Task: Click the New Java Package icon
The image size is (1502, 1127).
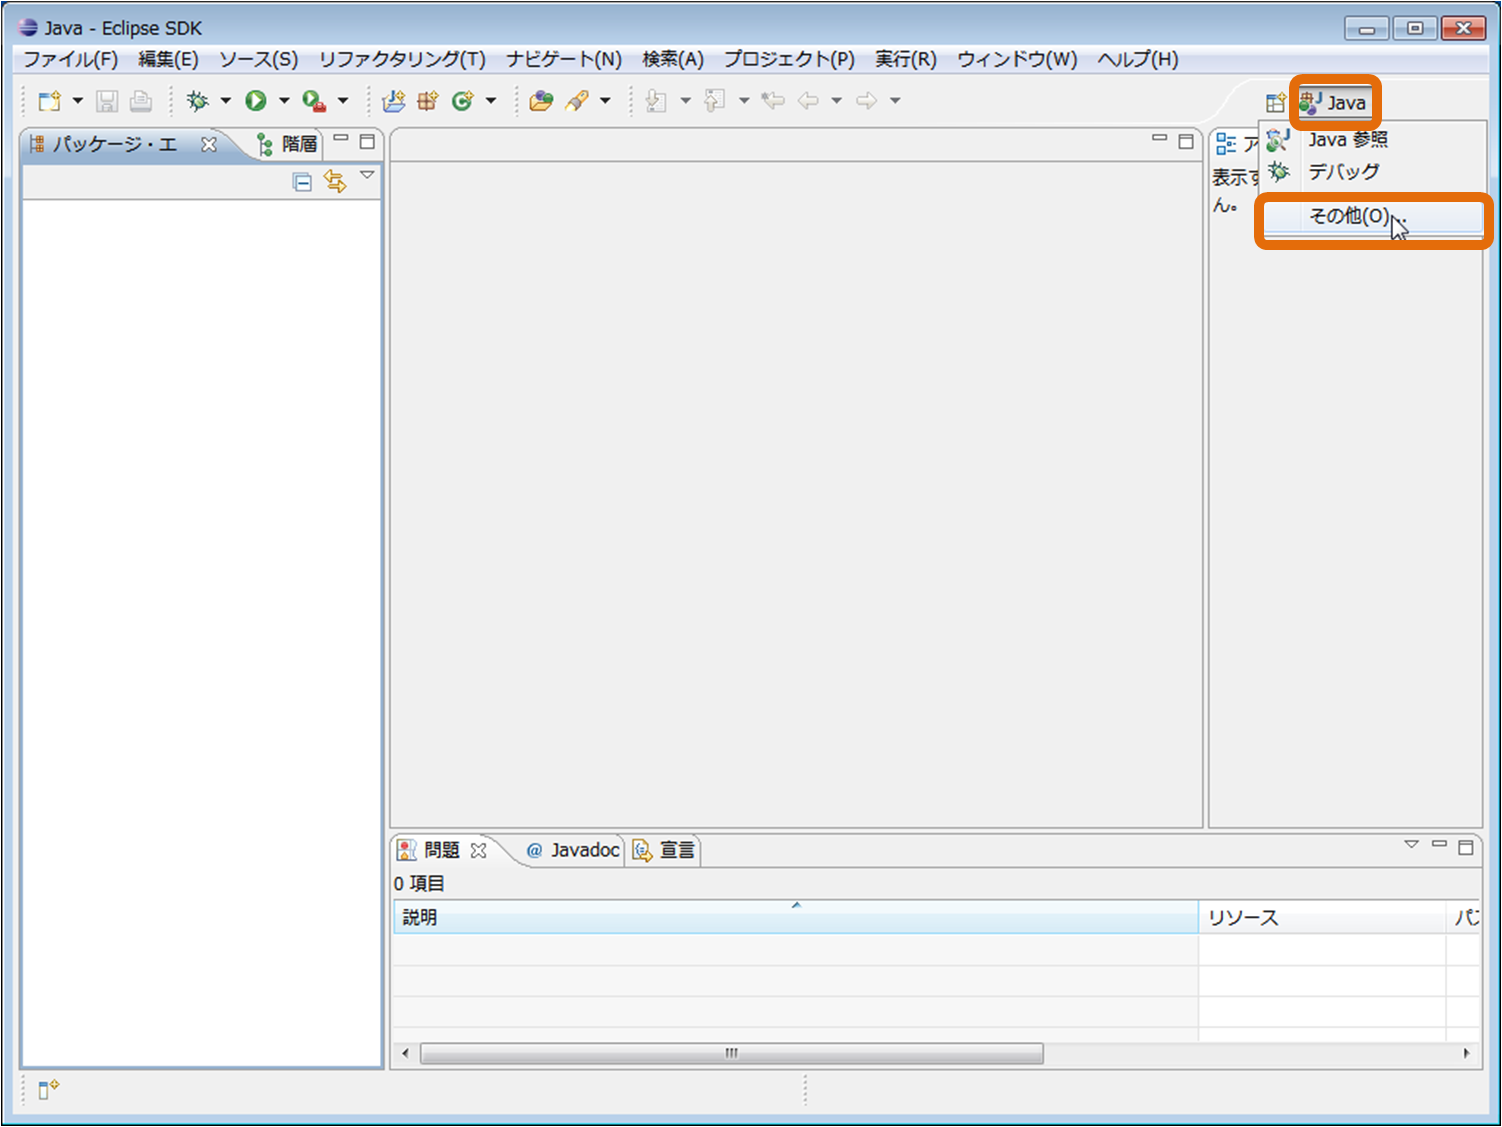Action: pyautogui.click(x=428, y=101)
